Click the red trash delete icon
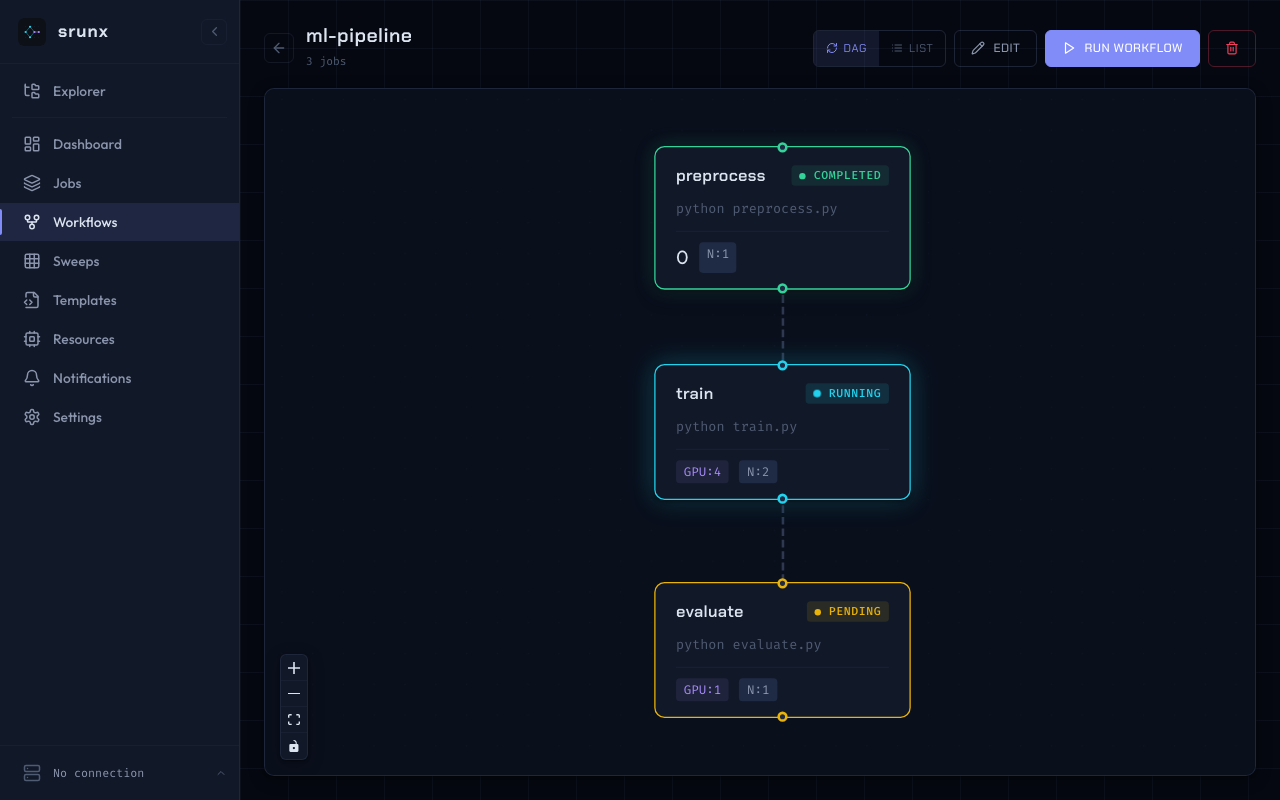 pos(1231,48)
